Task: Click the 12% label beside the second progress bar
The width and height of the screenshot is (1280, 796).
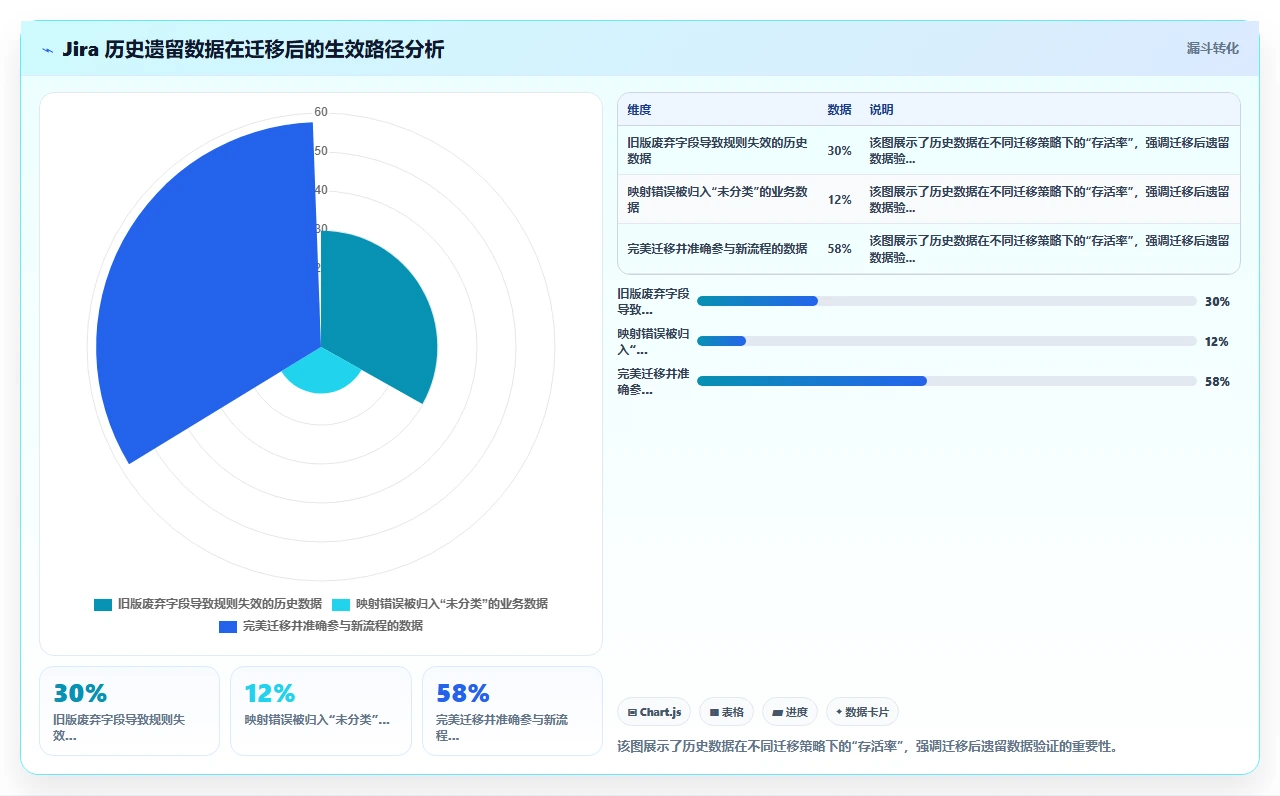Action: pos(1217,341)
